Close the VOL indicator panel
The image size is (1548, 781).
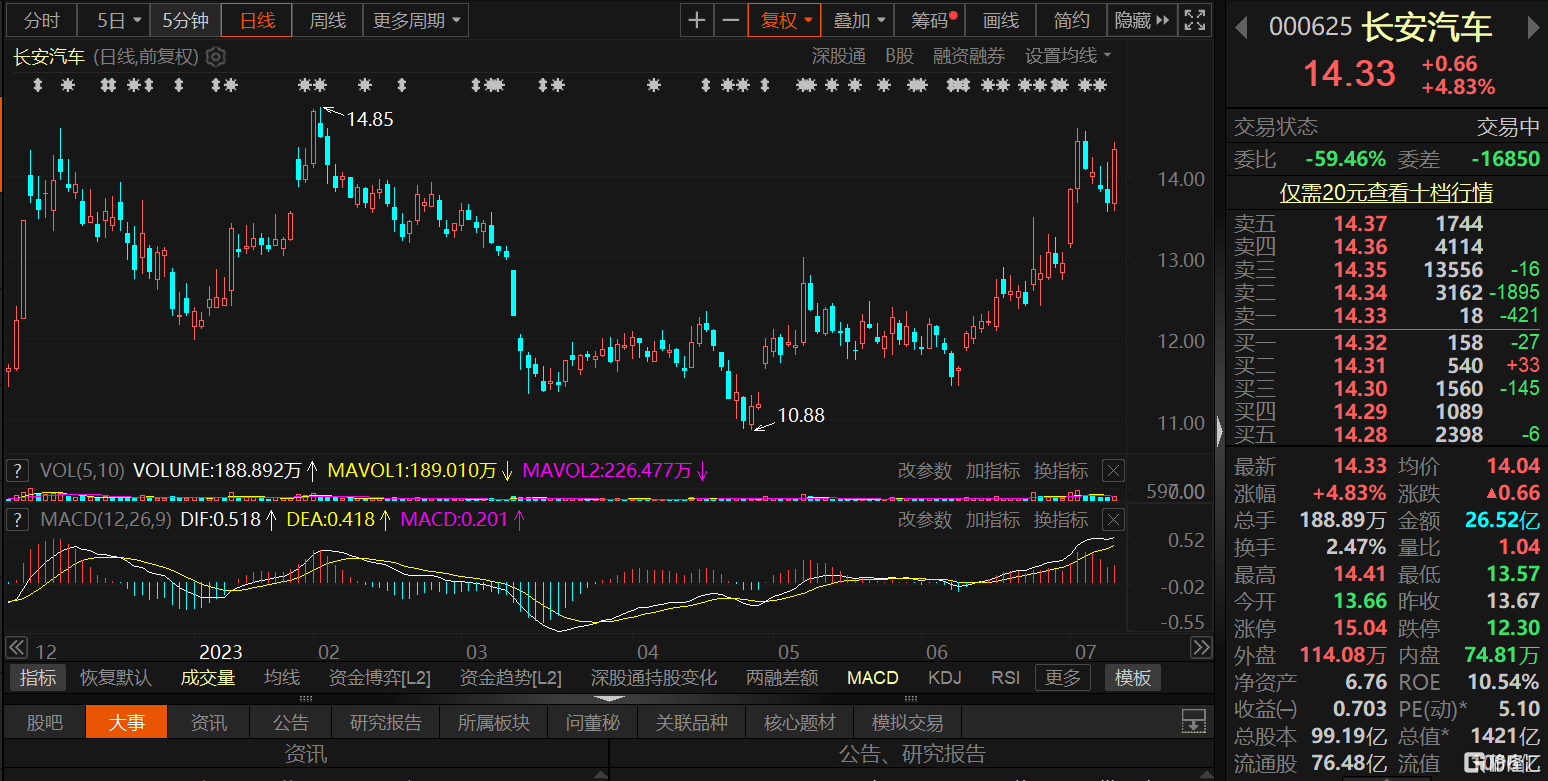1113,470
